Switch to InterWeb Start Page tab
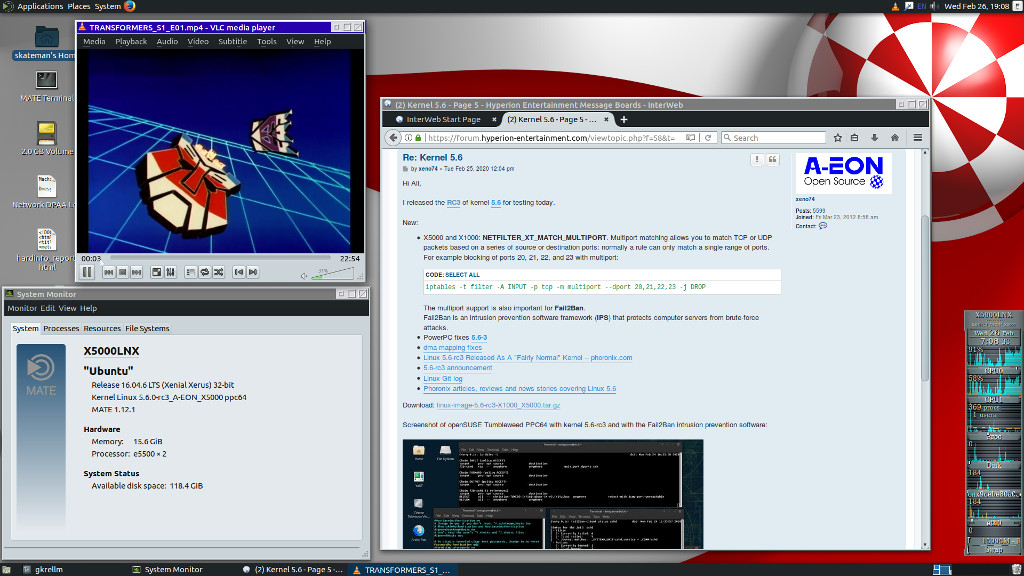Image resolution: width=1024 pixels, height=576 pixels. tap(443, 120)
